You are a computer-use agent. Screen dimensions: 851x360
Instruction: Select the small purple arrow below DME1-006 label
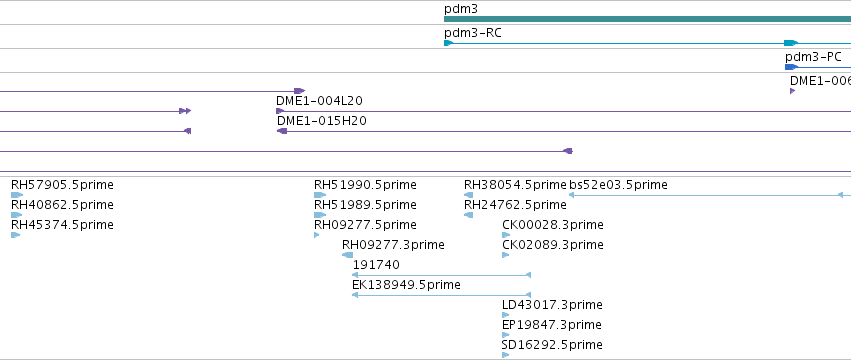792,91
